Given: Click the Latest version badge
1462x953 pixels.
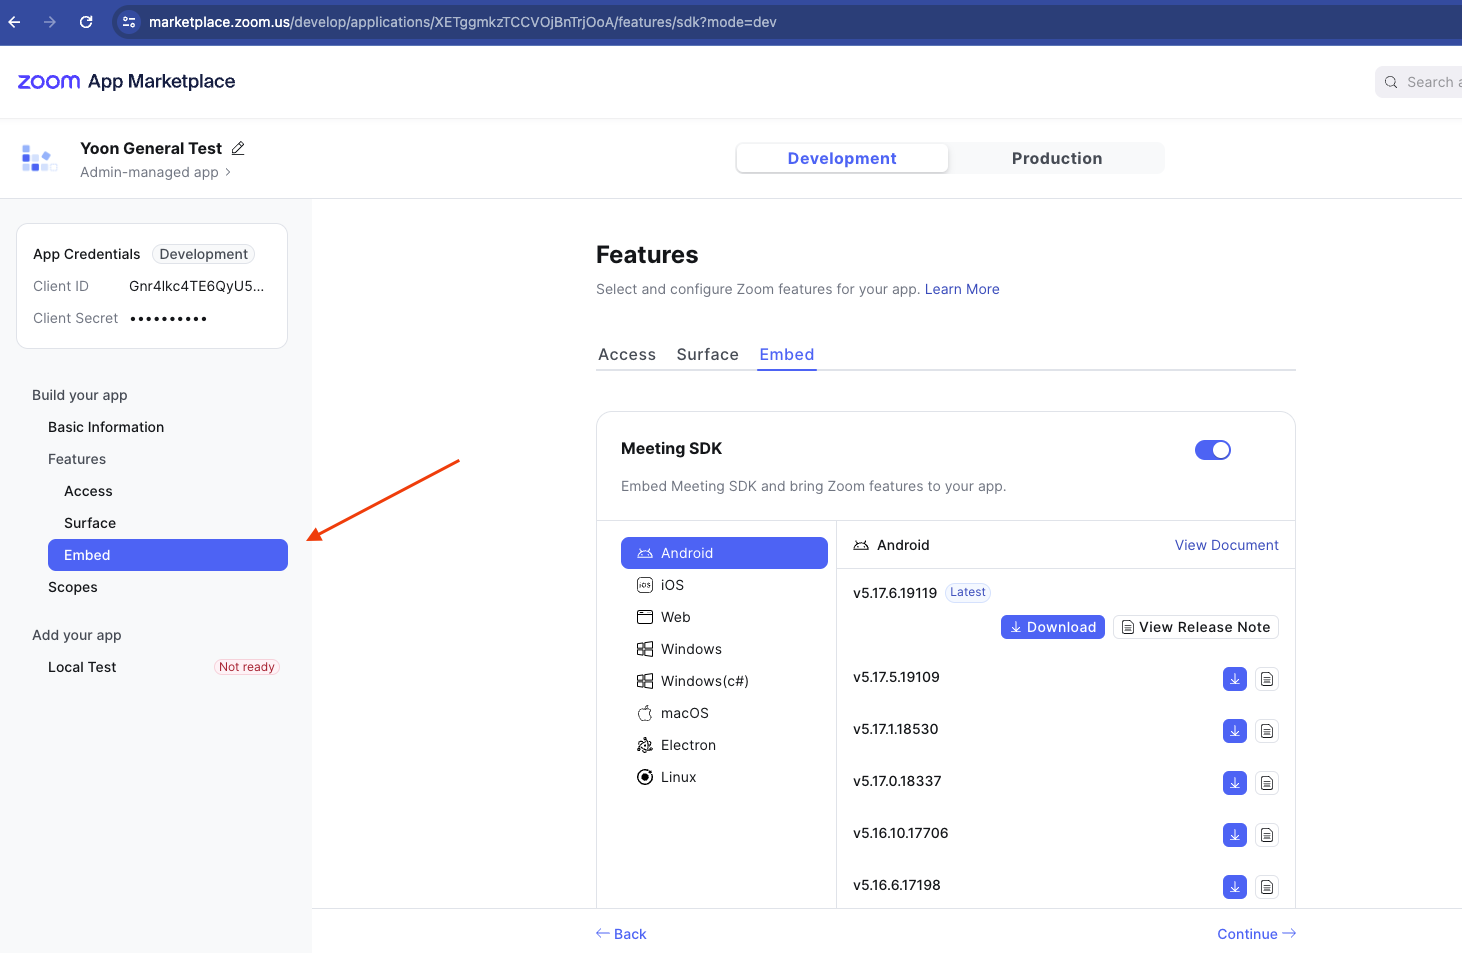Looking at the screenshot, I should tap(968, 592).
